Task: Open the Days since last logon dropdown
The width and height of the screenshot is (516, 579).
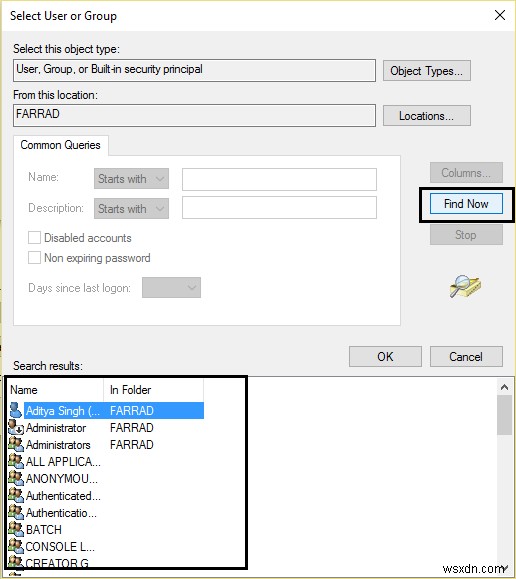Action: tap(171, 288)
